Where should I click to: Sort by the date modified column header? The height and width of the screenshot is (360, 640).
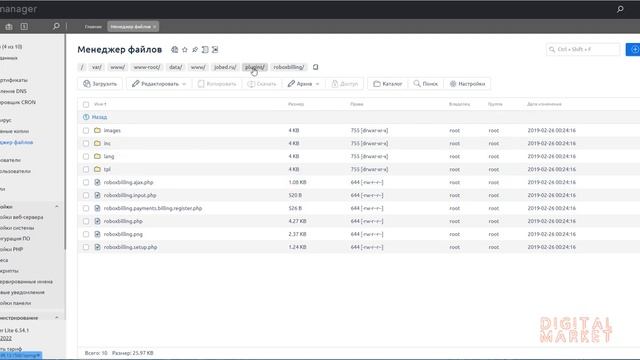[544, 104]
